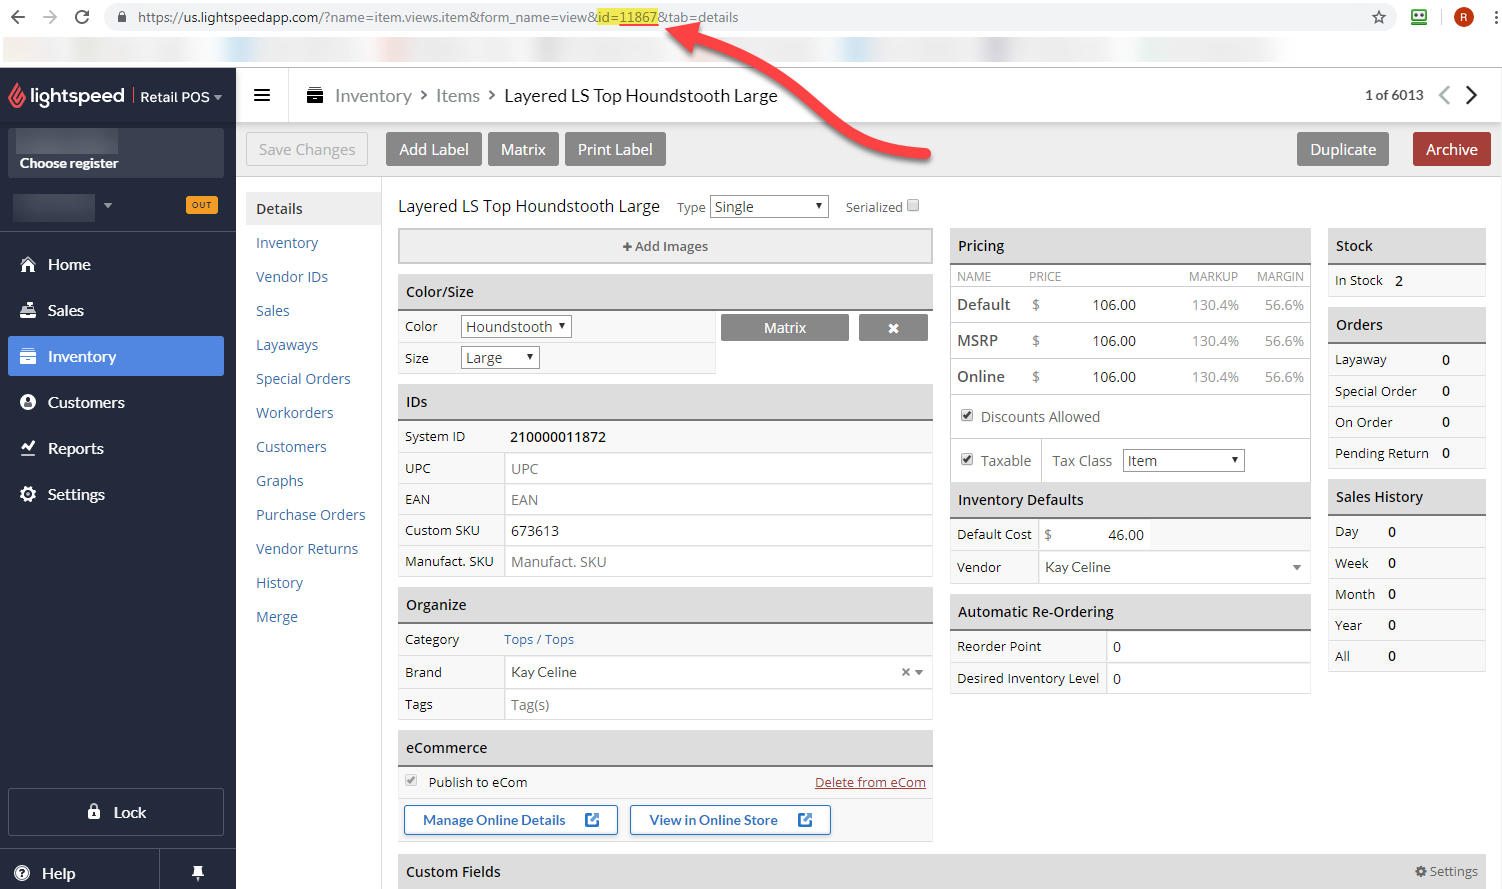Clear the Brand field with the x

pyautogui.click(x=906, y=672)
